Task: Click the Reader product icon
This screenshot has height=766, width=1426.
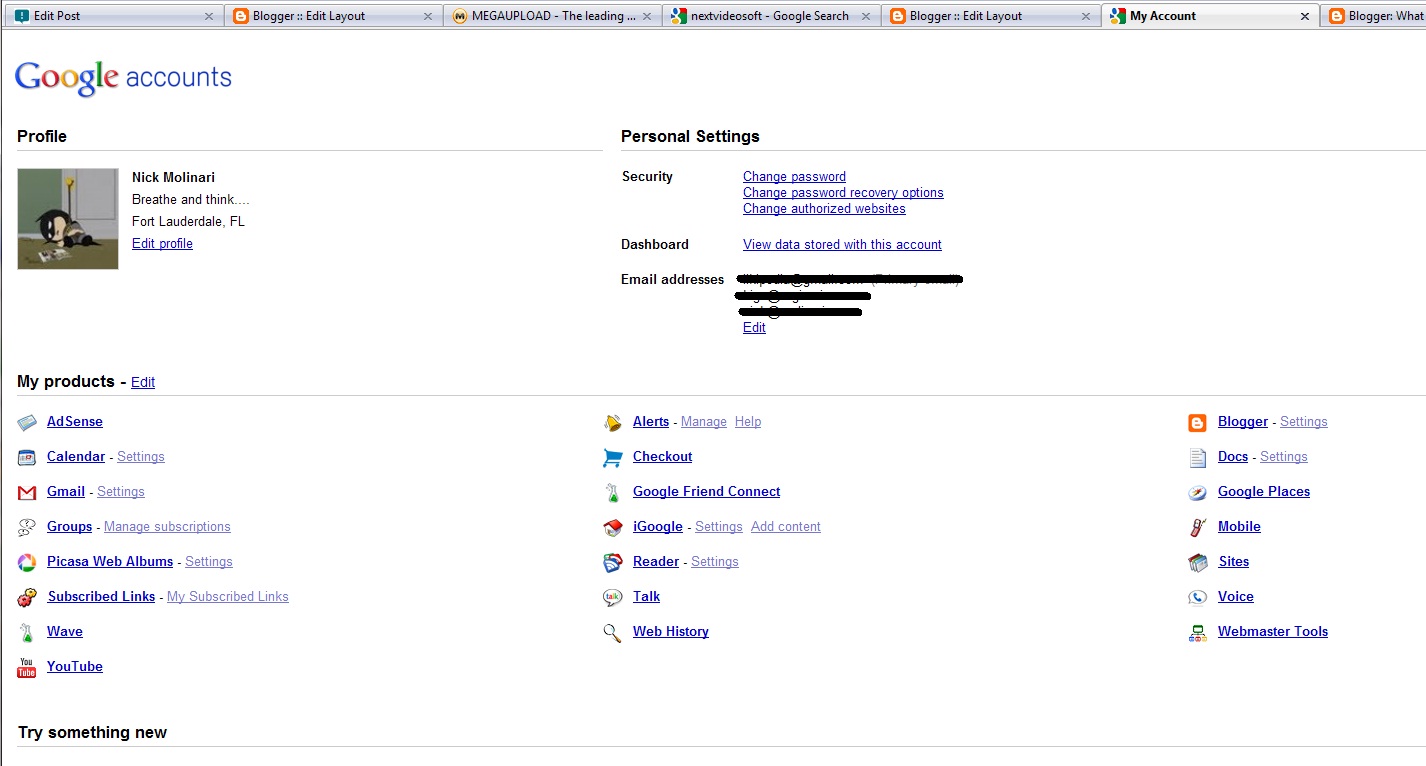Action: coord(613,562)
